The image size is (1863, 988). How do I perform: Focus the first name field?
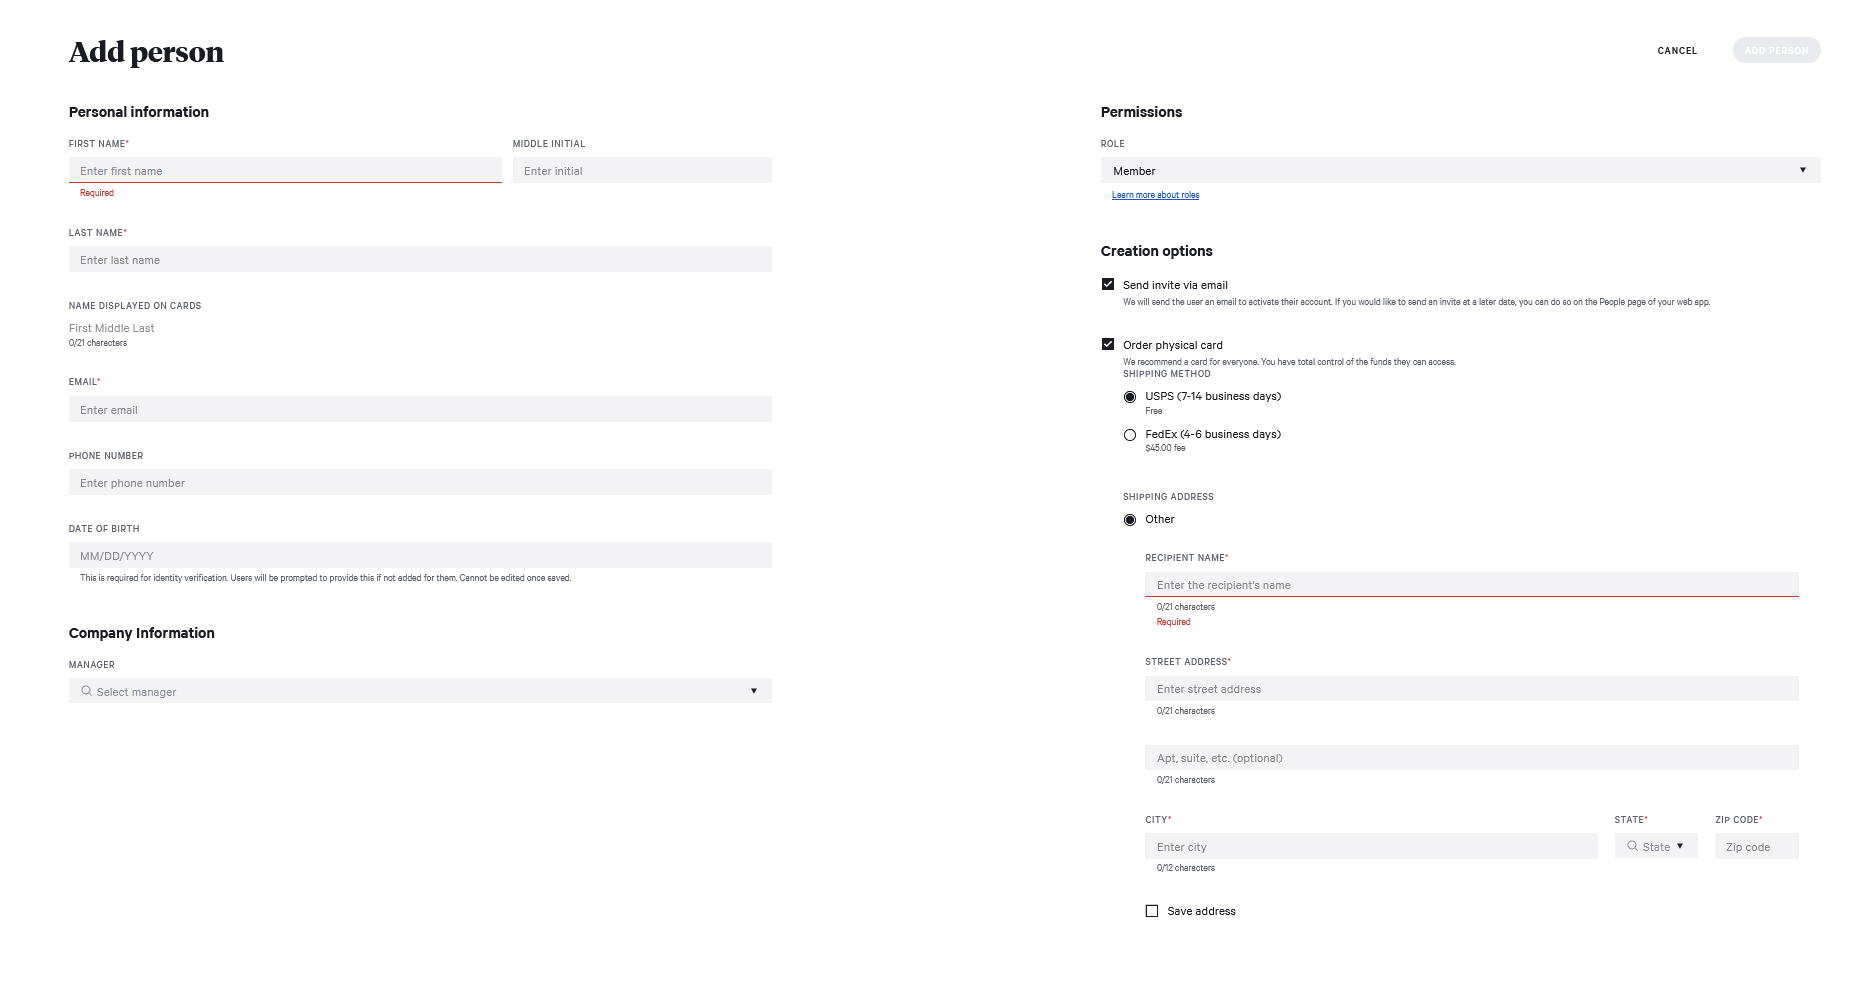(x=285, y=171)
